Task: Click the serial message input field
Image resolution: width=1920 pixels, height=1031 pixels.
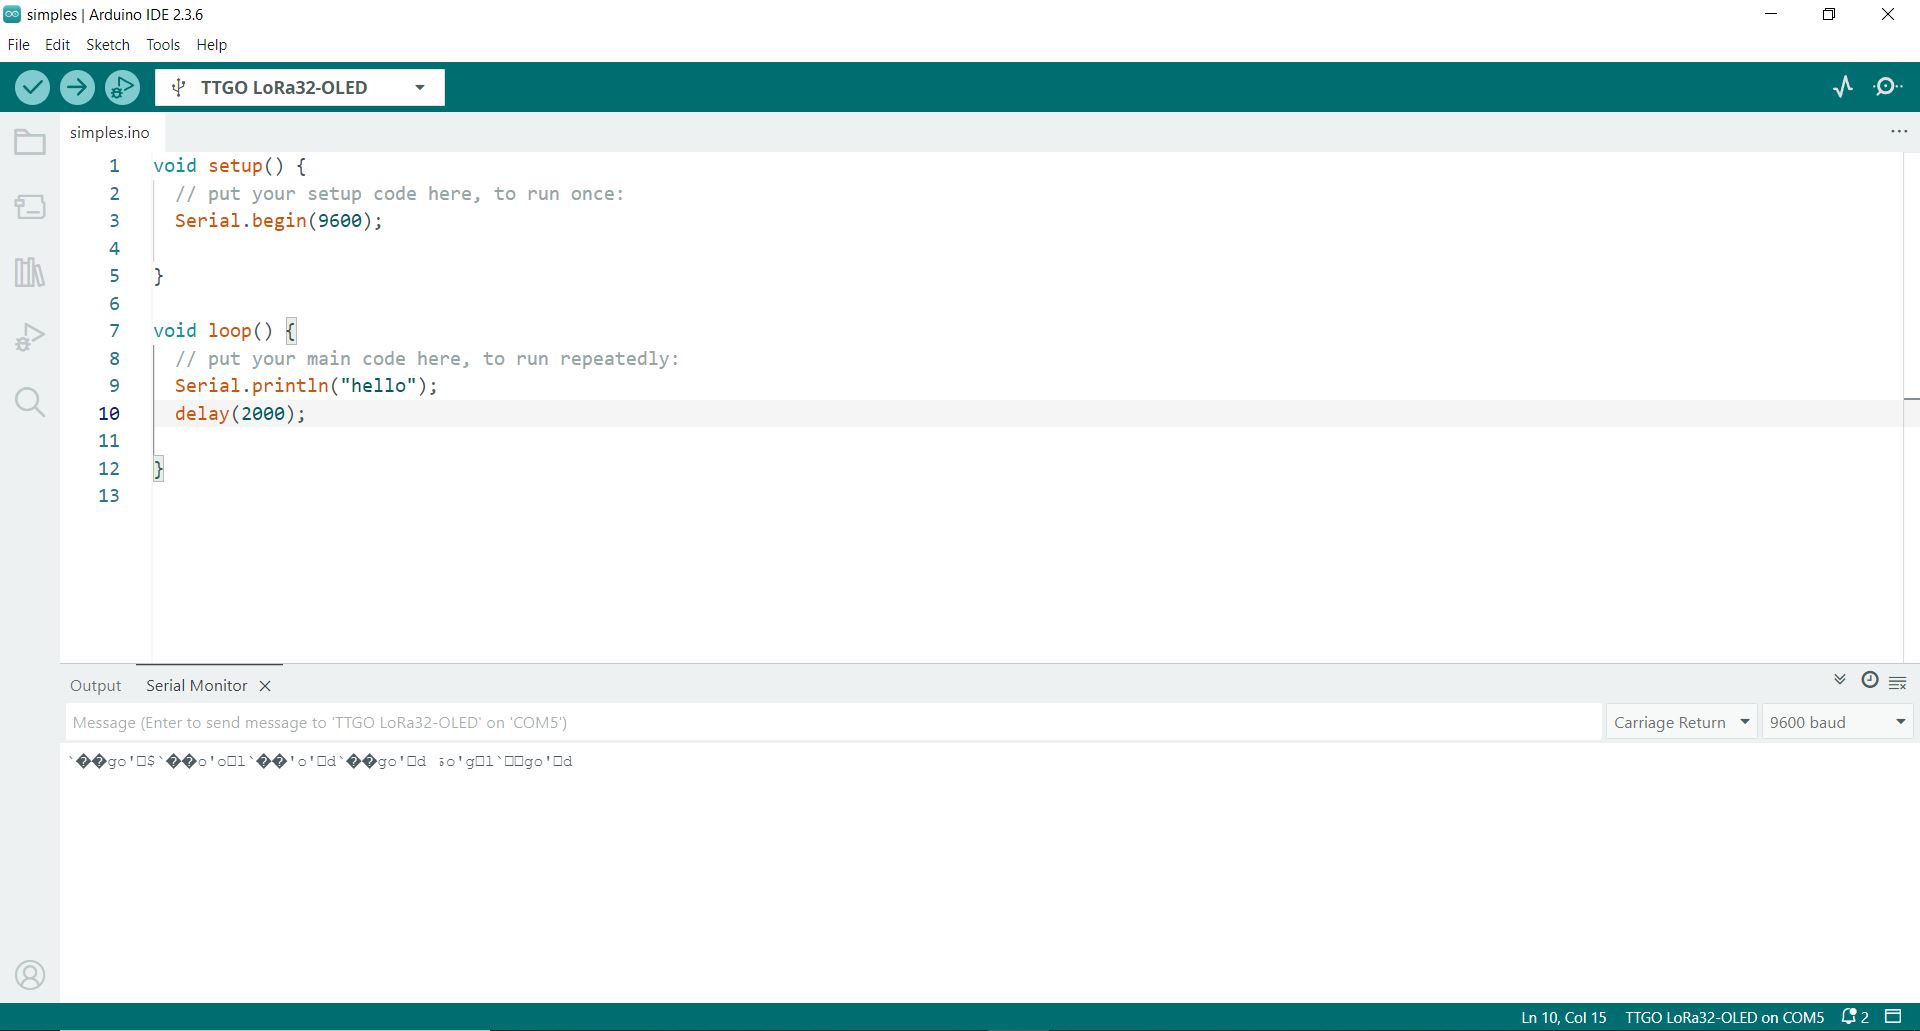Action: tap(834, 722)
